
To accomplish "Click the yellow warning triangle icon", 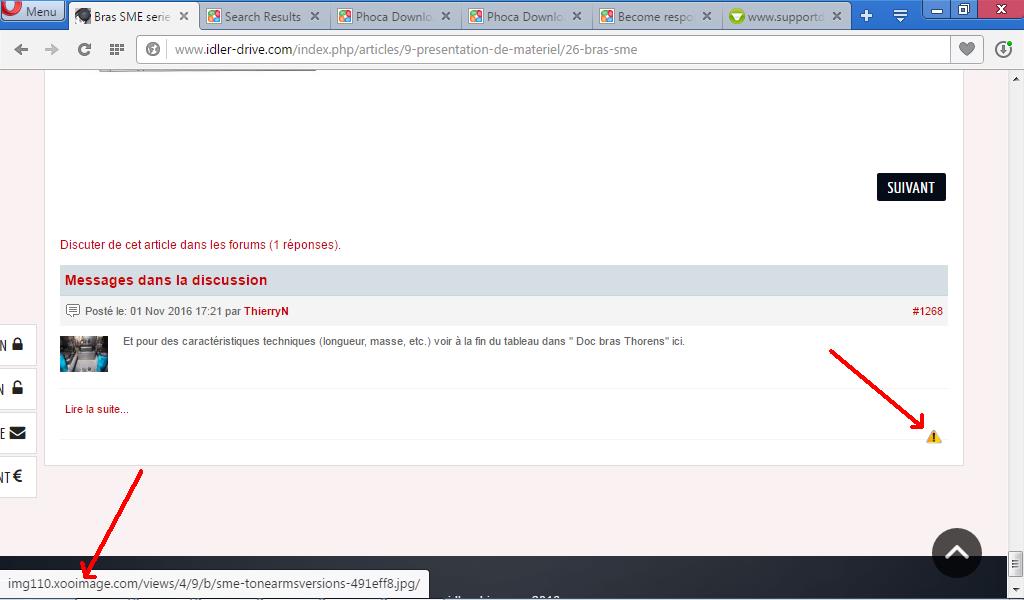I will [x=933, y=437].
